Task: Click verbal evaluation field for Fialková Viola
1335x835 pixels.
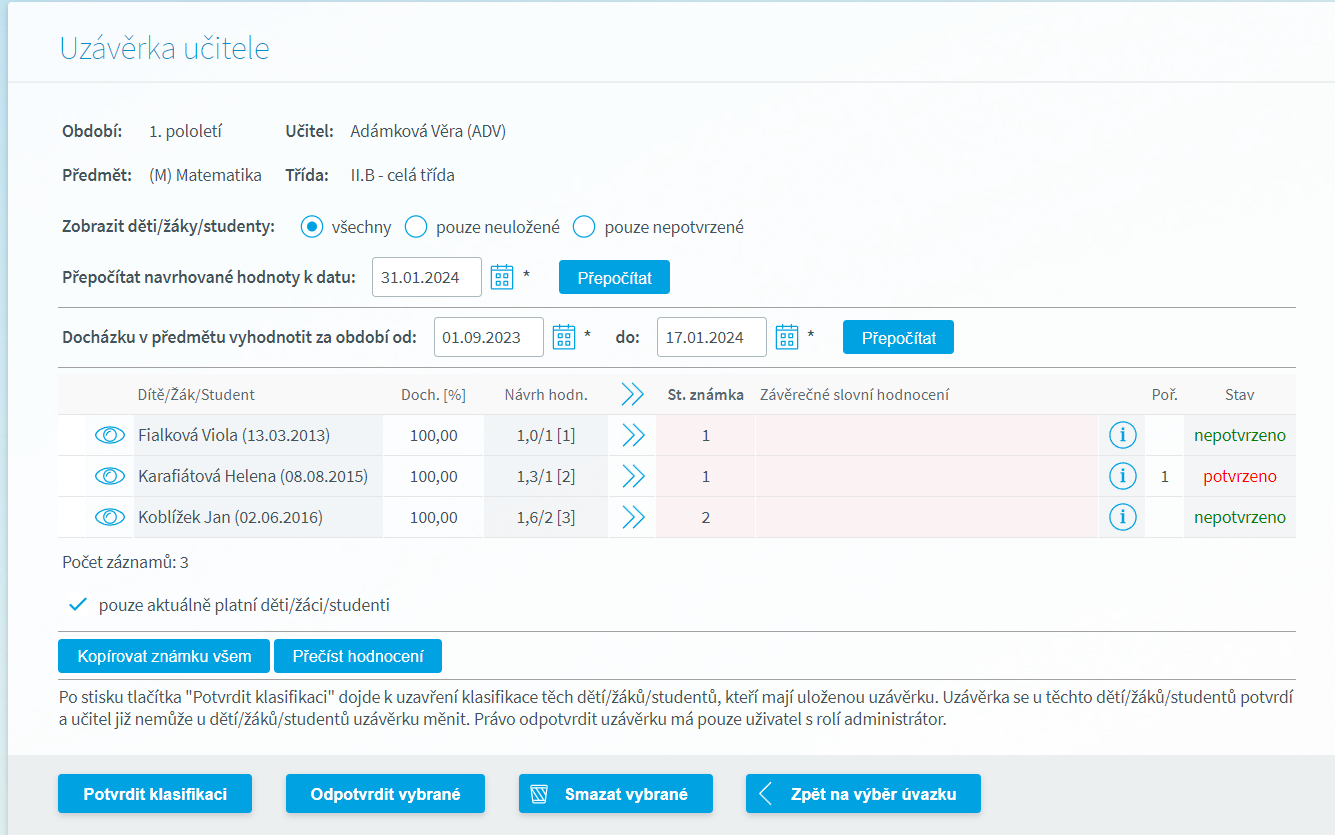Action: click(926, 435)
